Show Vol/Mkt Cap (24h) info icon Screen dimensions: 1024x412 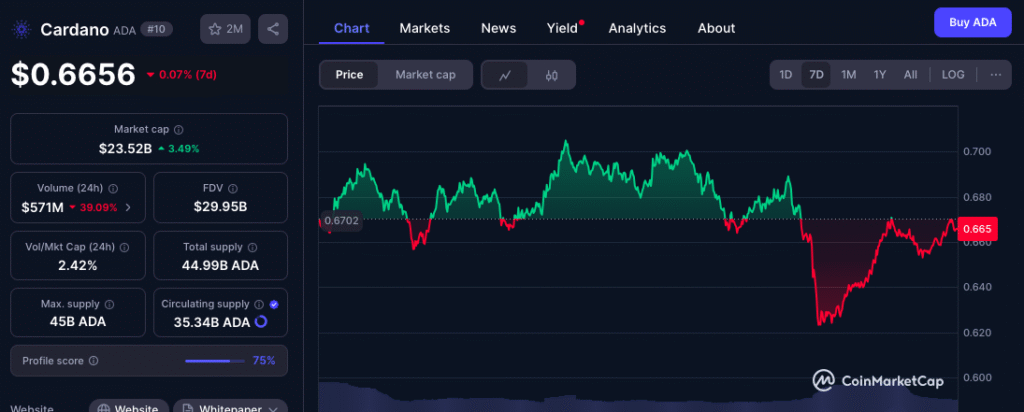click(124, 247)
